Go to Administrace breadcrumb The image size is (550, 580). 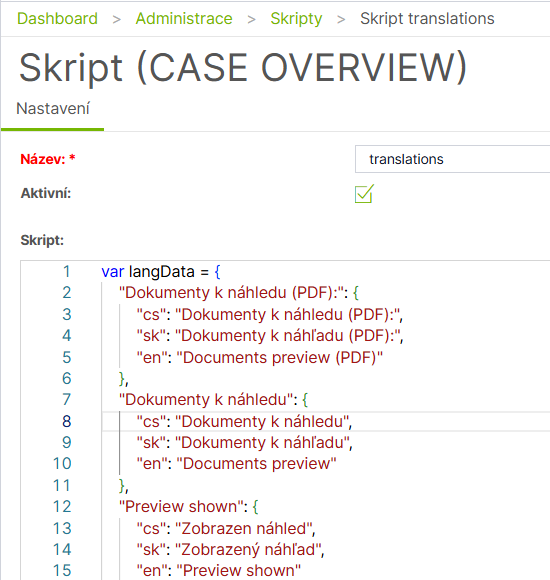coord(184,18)
